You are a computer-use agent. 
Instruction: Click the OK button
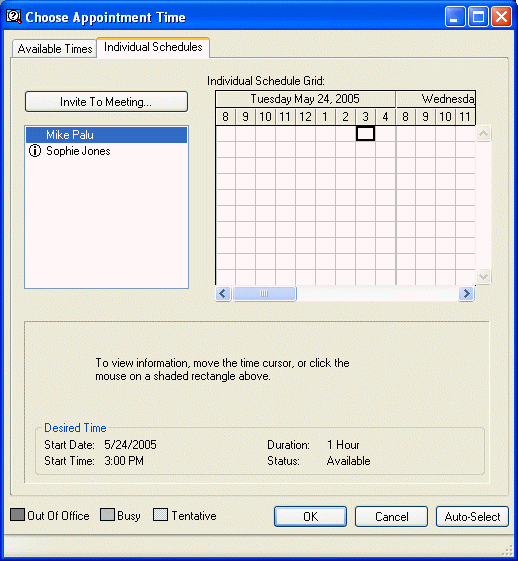(310, 516)
